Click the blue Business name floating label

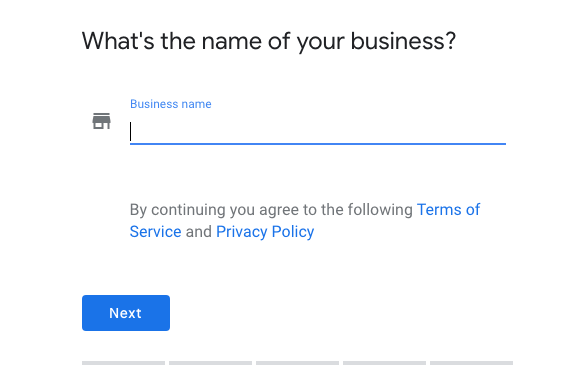click(x=170, y=104)
